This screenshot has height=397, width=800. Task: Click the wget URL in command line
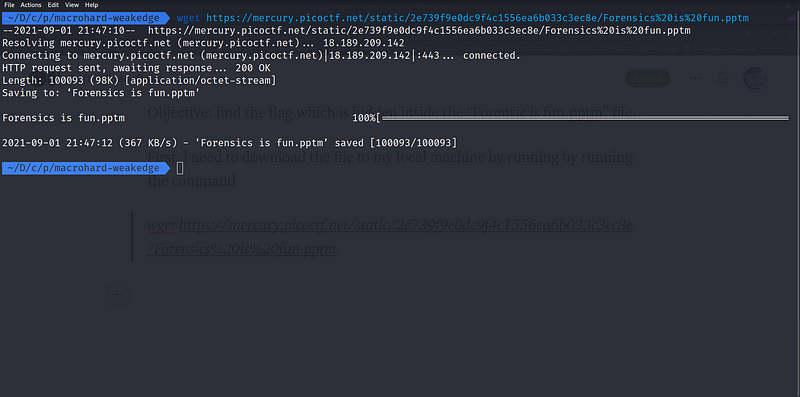[x=477, y=18]
